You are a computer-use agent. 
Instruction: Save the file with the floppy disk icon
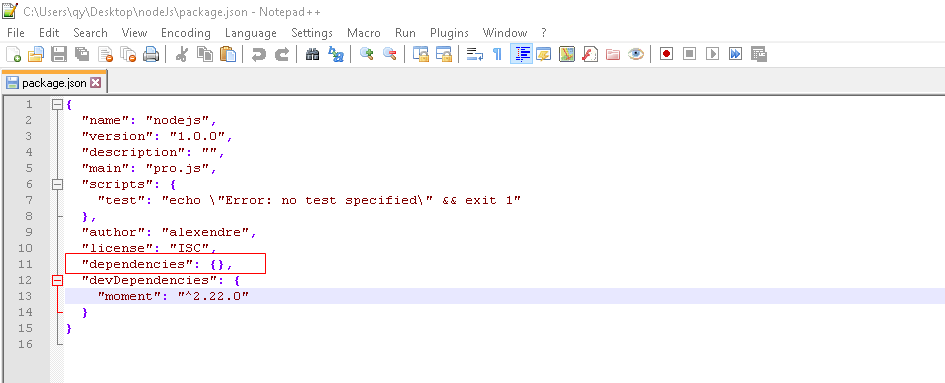coord(58,54)
